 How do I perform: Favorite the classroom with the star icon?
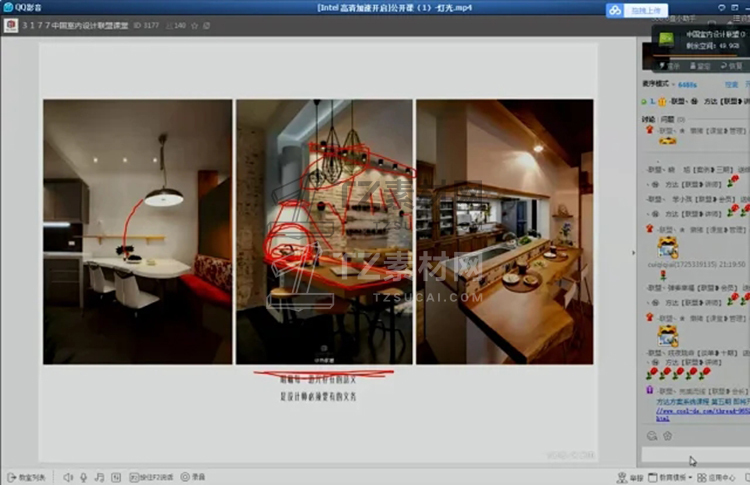195,26
